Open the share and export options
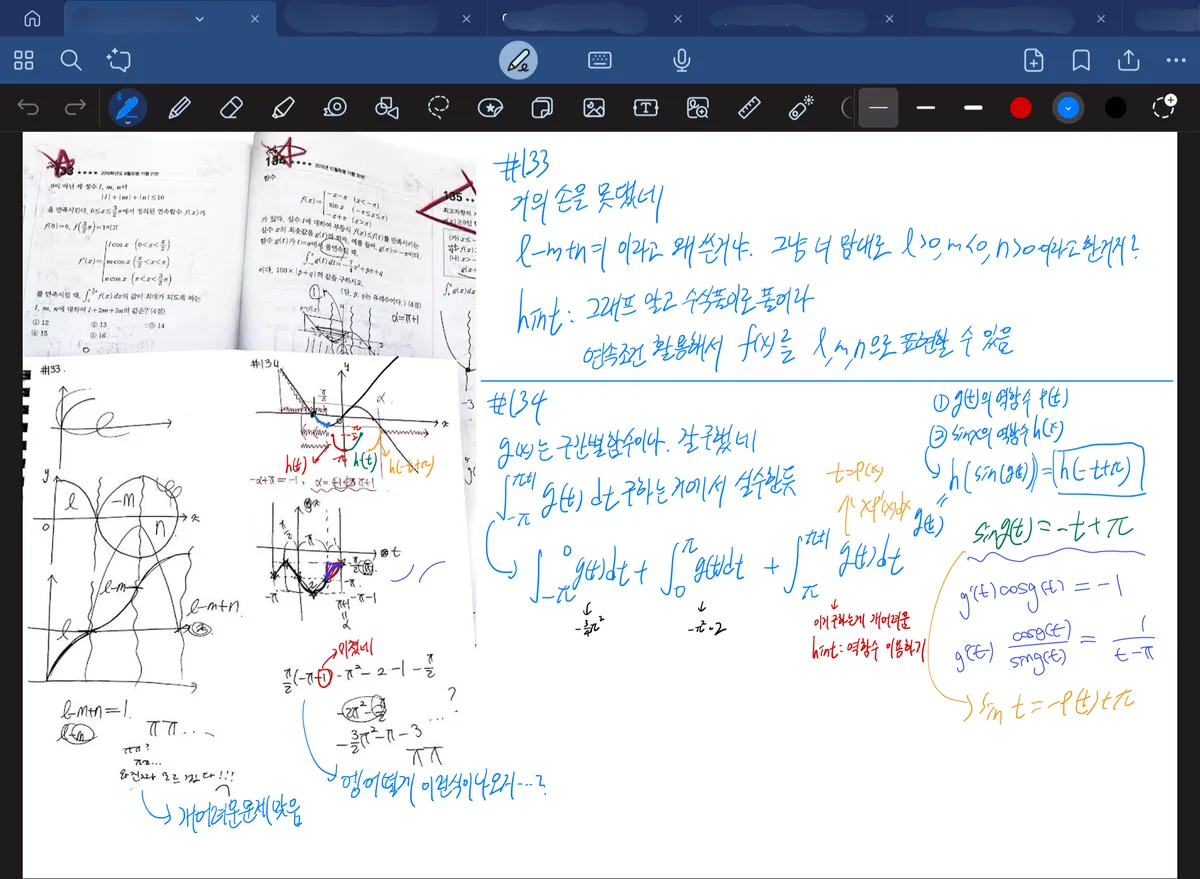Viewport: 1200px width, 879px height. click(x=1129, y=60)
